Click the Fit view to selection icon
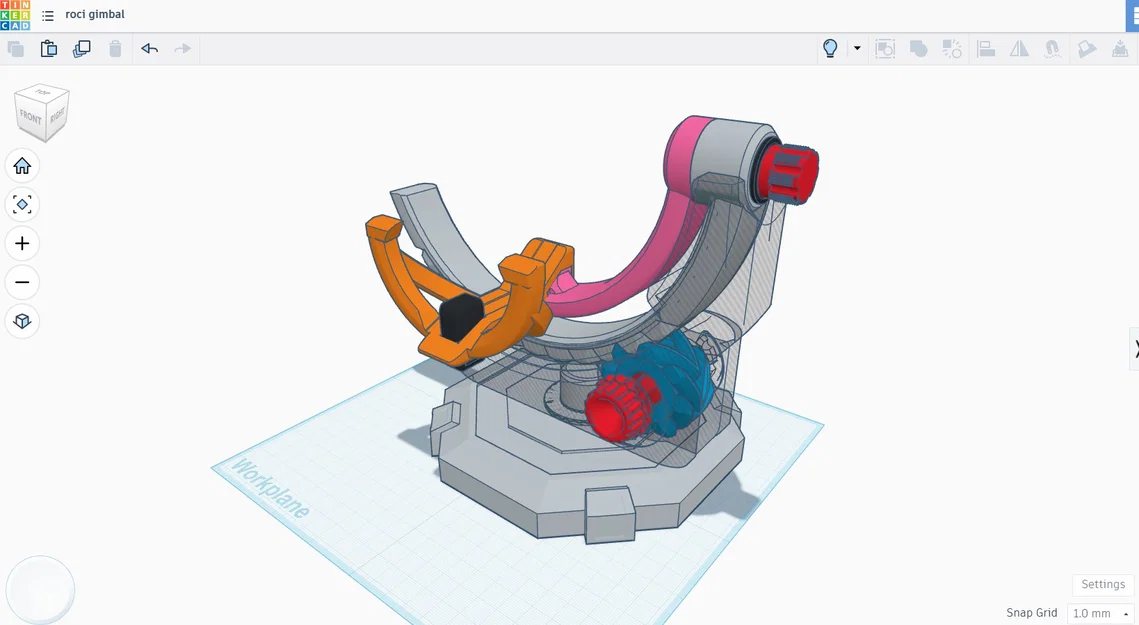Viewport: 1139px width, 625px height. 23,204
